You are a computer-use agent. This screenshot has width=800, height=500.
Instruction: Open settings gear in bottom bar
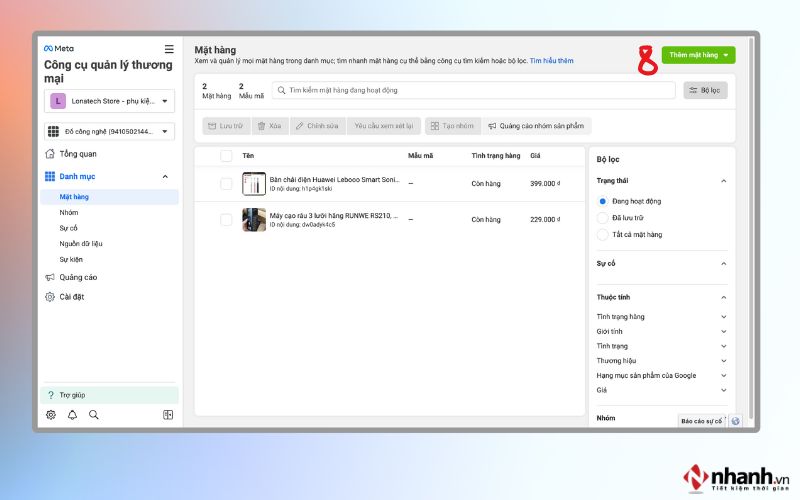(x=51, y=415)
